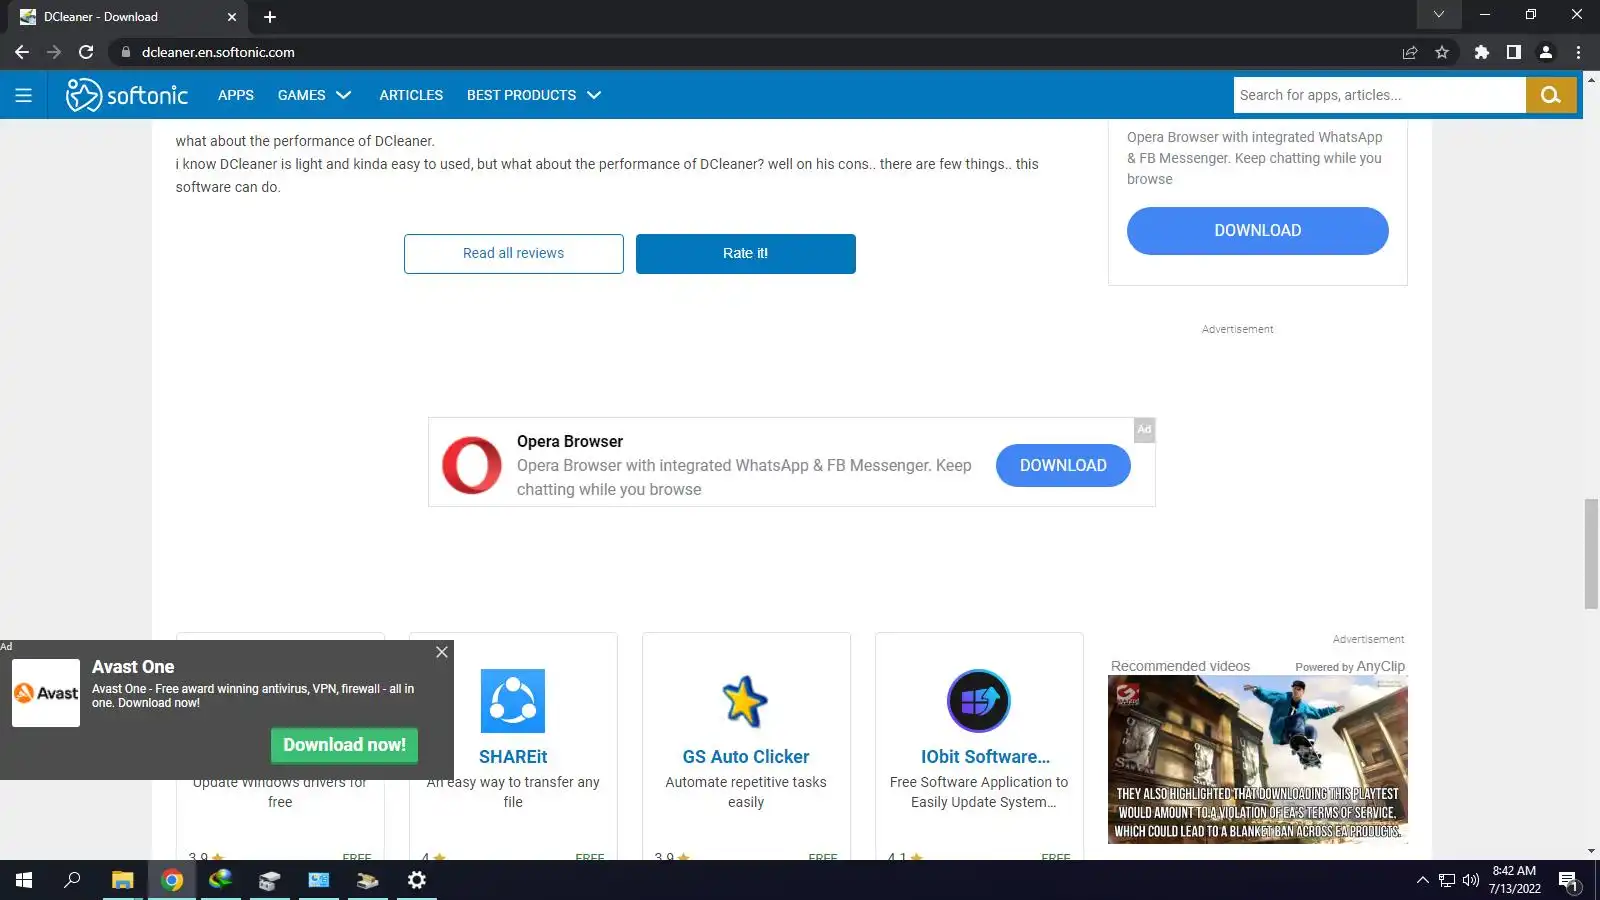
Task: Click the network icon in system tray
Action: click(x=1447, y=880)
